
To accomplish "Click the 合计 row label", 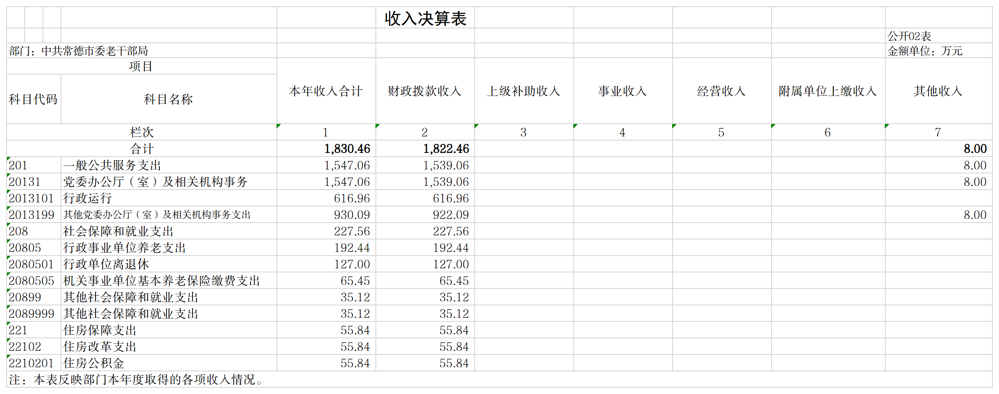I will pyautogui.click(x=141, y=149).
